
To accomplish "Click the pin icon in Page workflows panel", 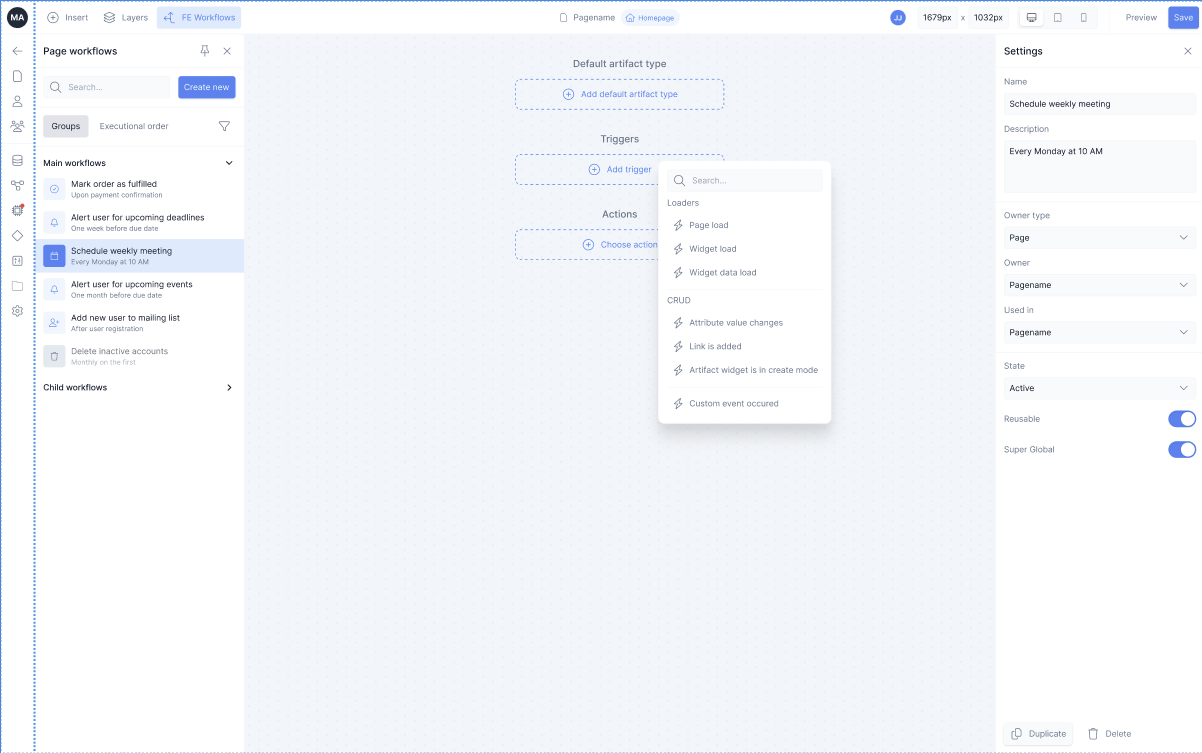I will pyautogui.click(x=204, y=51).
